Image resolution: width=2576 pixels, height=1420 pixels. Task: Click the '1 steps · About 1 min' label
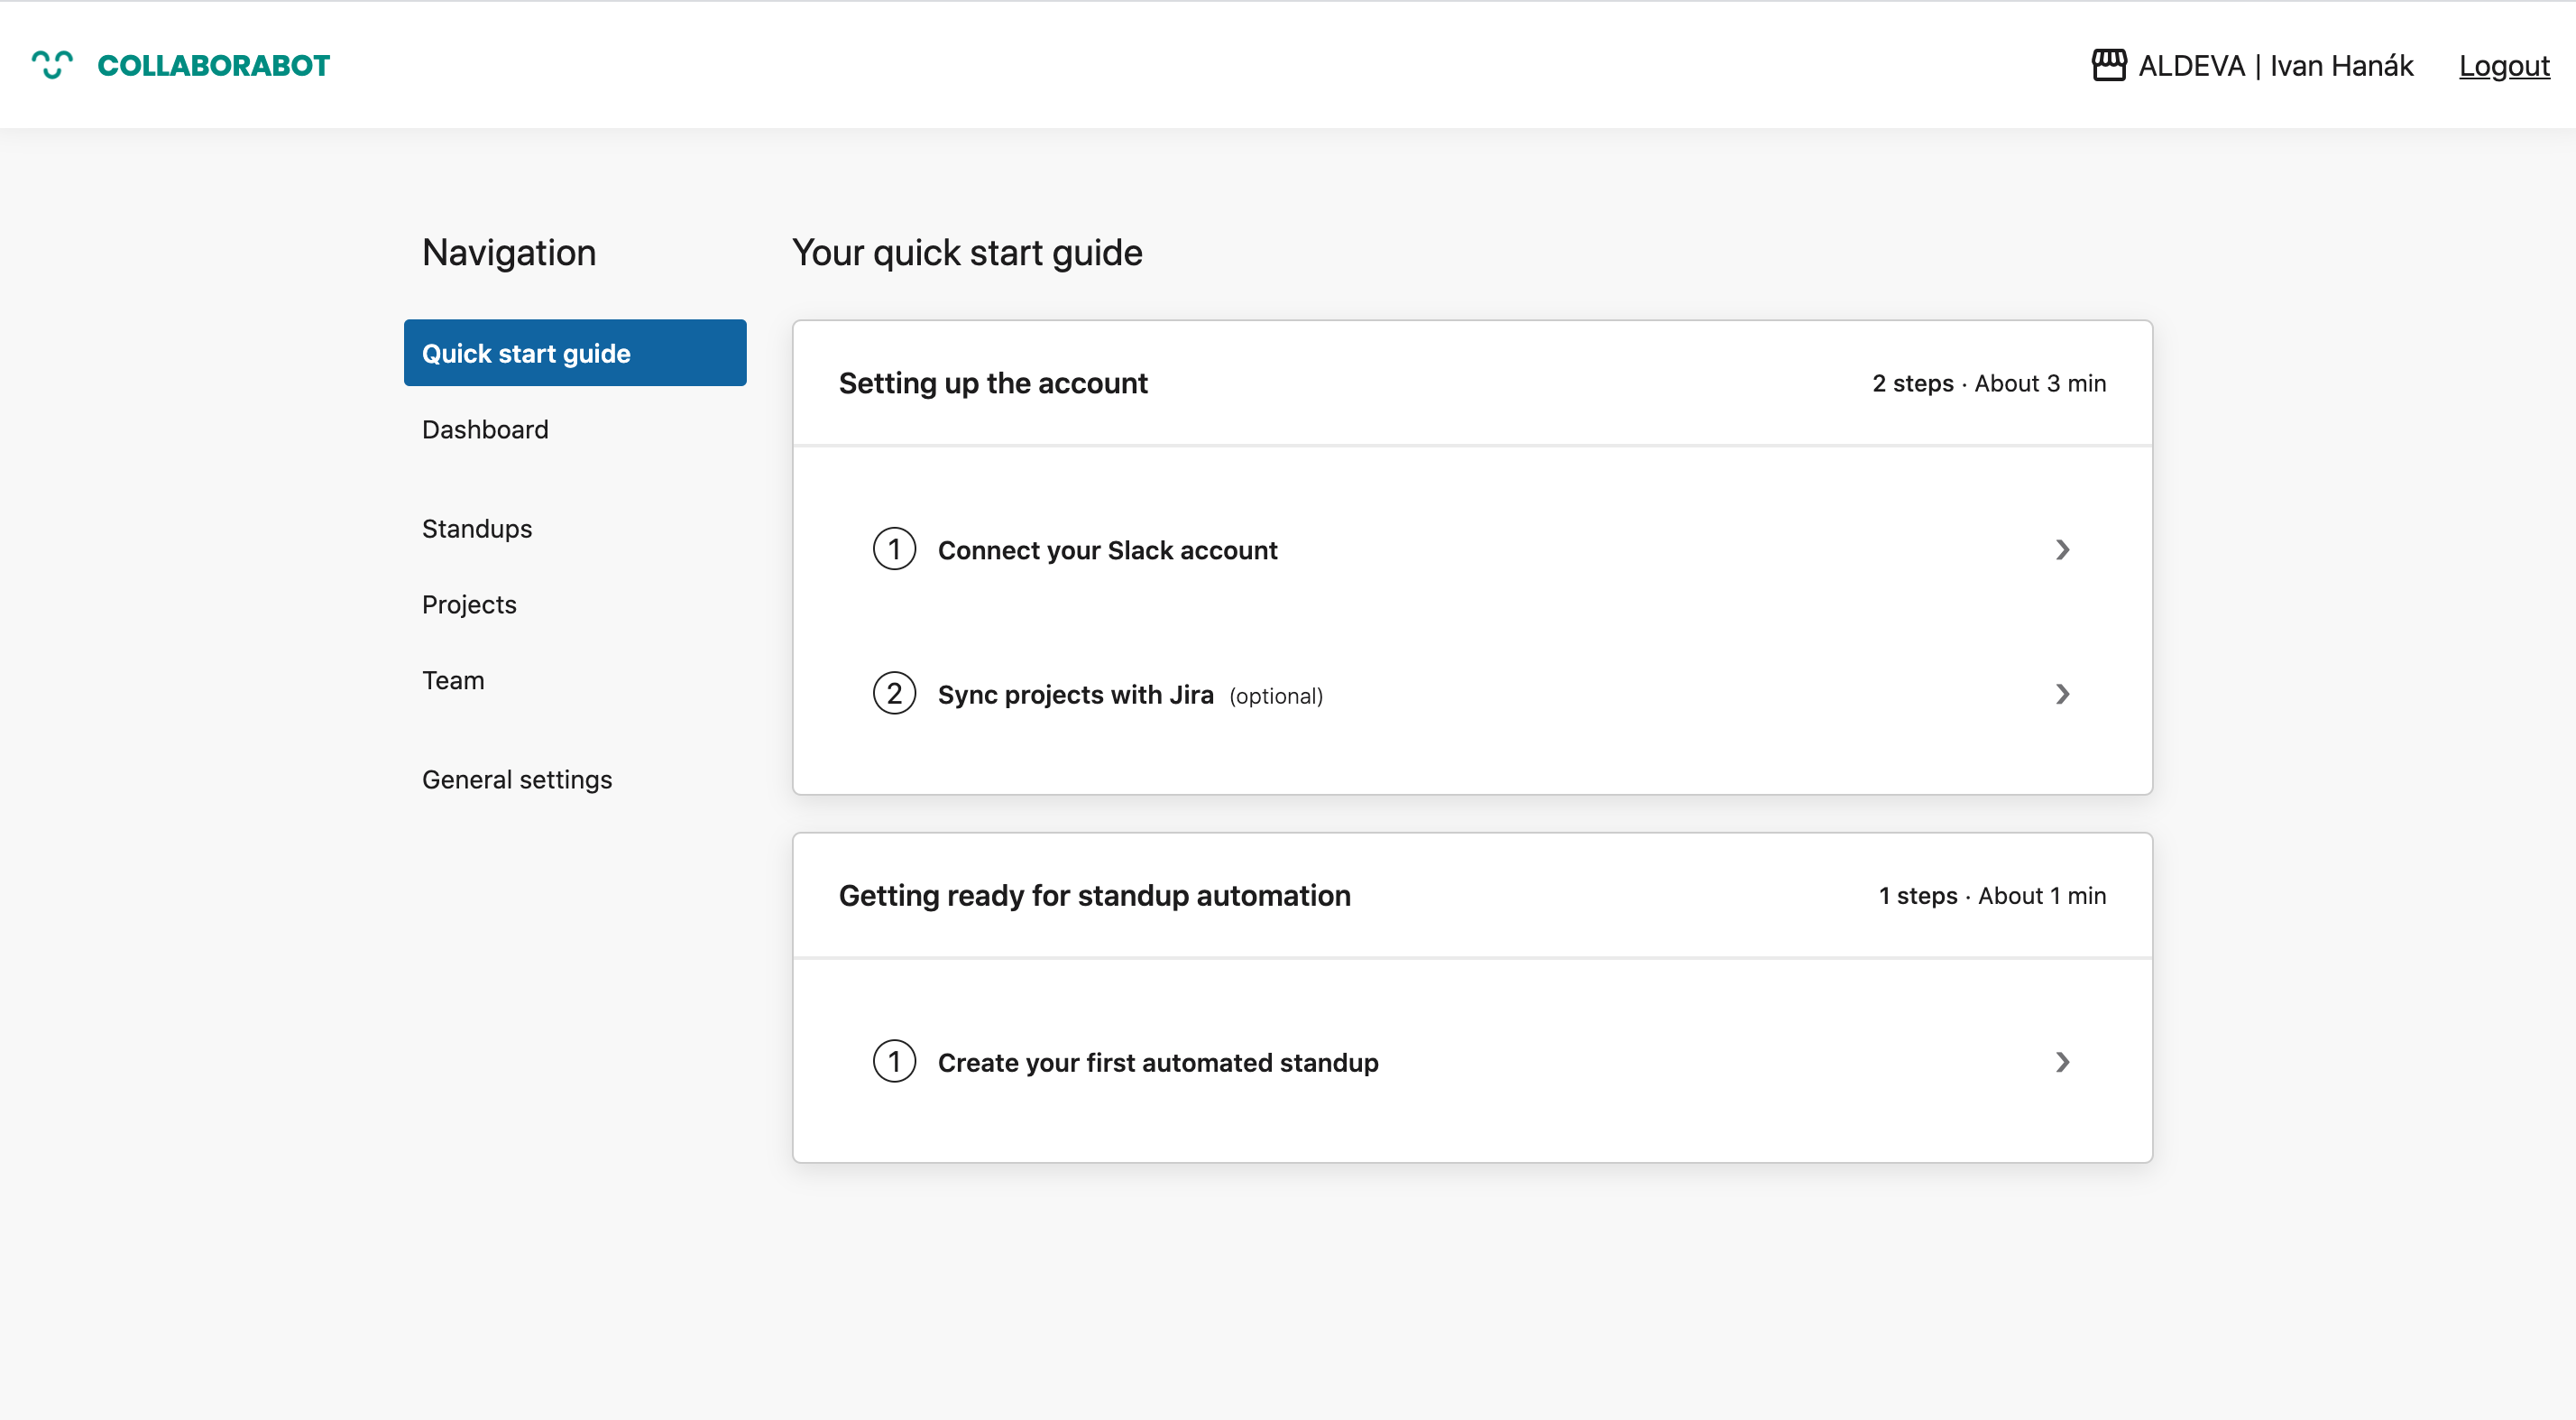[x=1992, y=896]
